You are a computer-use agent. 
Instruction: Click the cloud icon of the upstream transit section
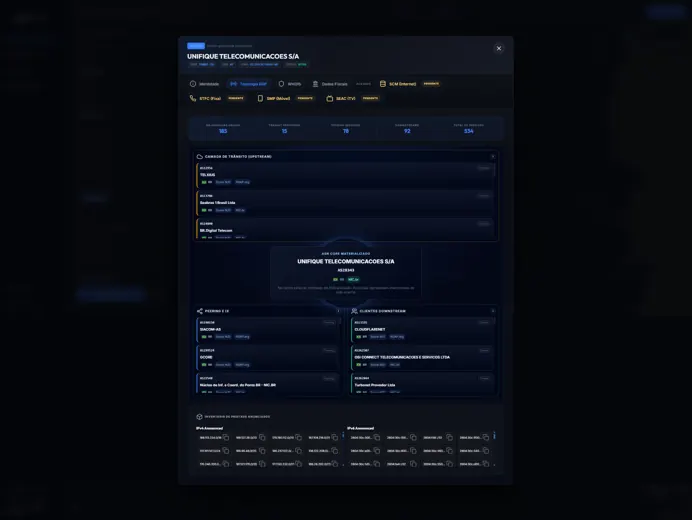[x=199, y=157]
